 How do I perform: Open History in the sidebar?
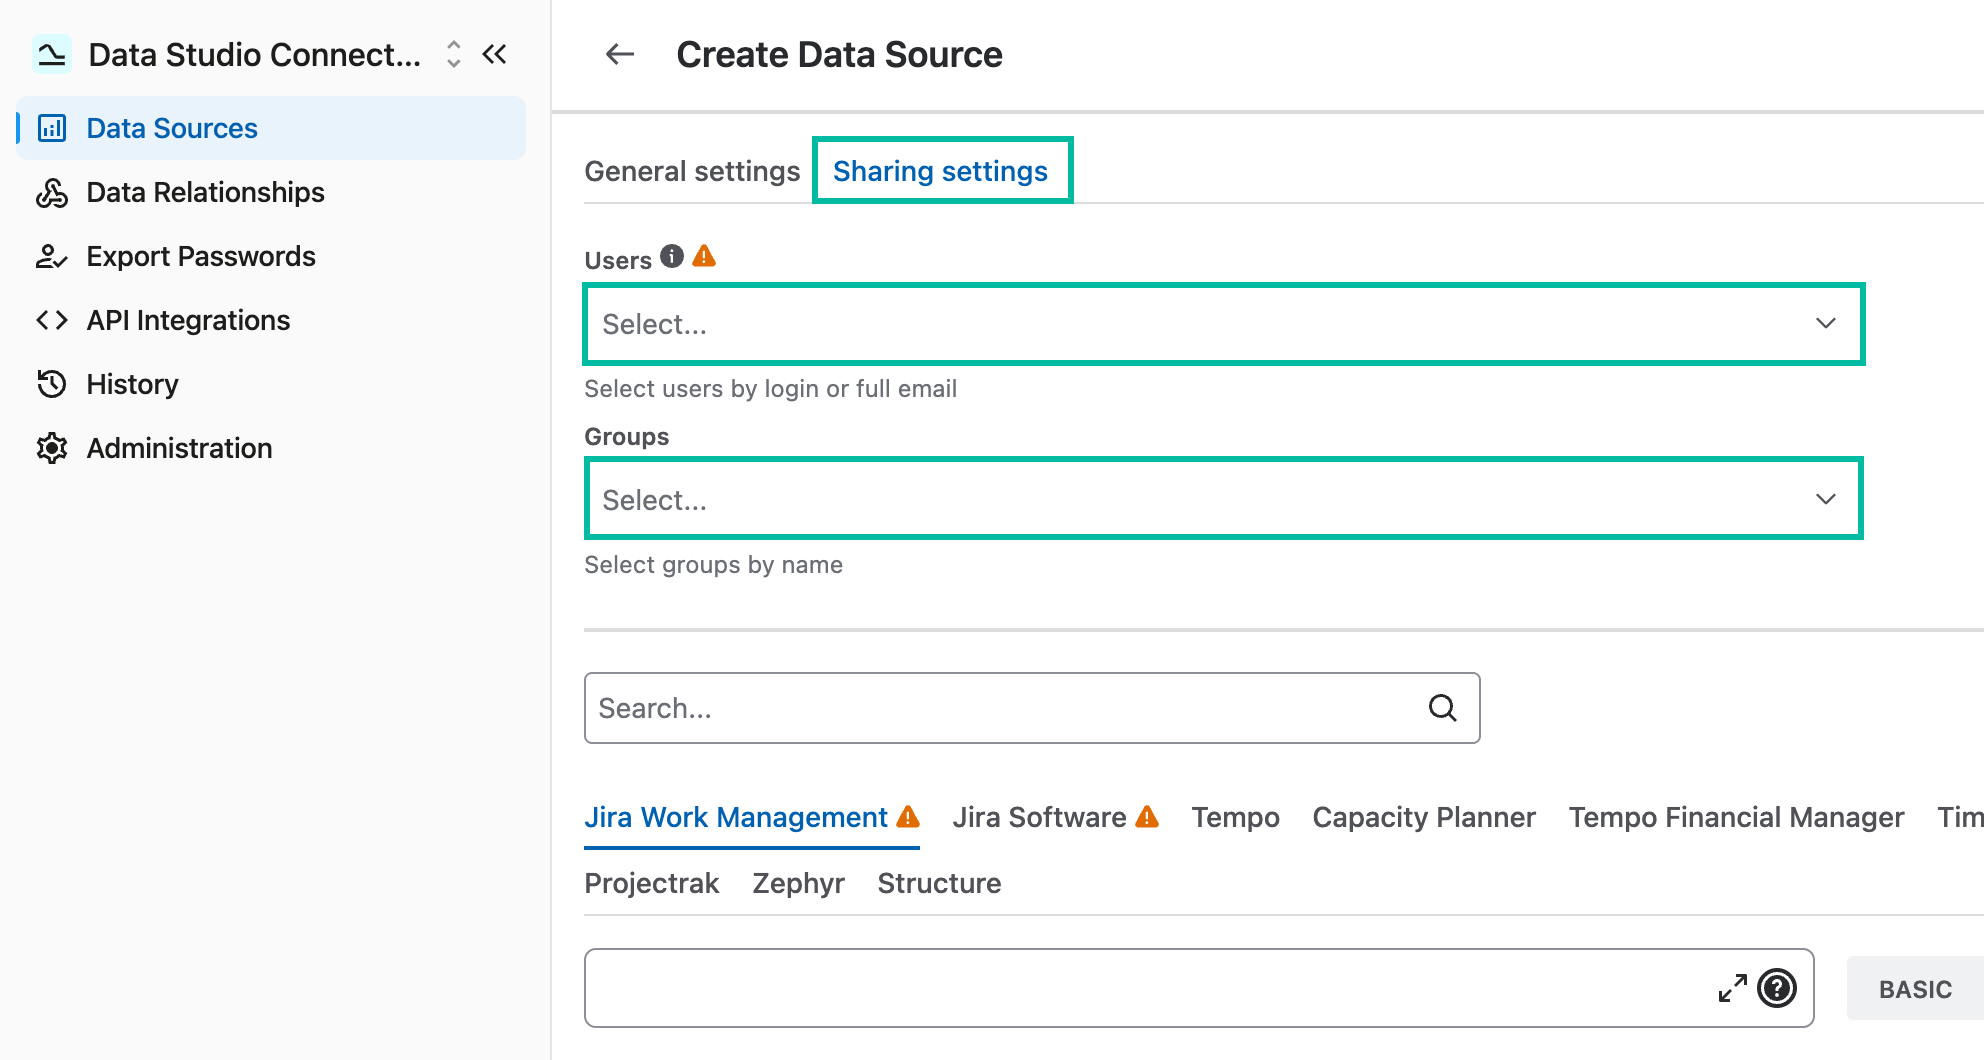click(272, 384)
